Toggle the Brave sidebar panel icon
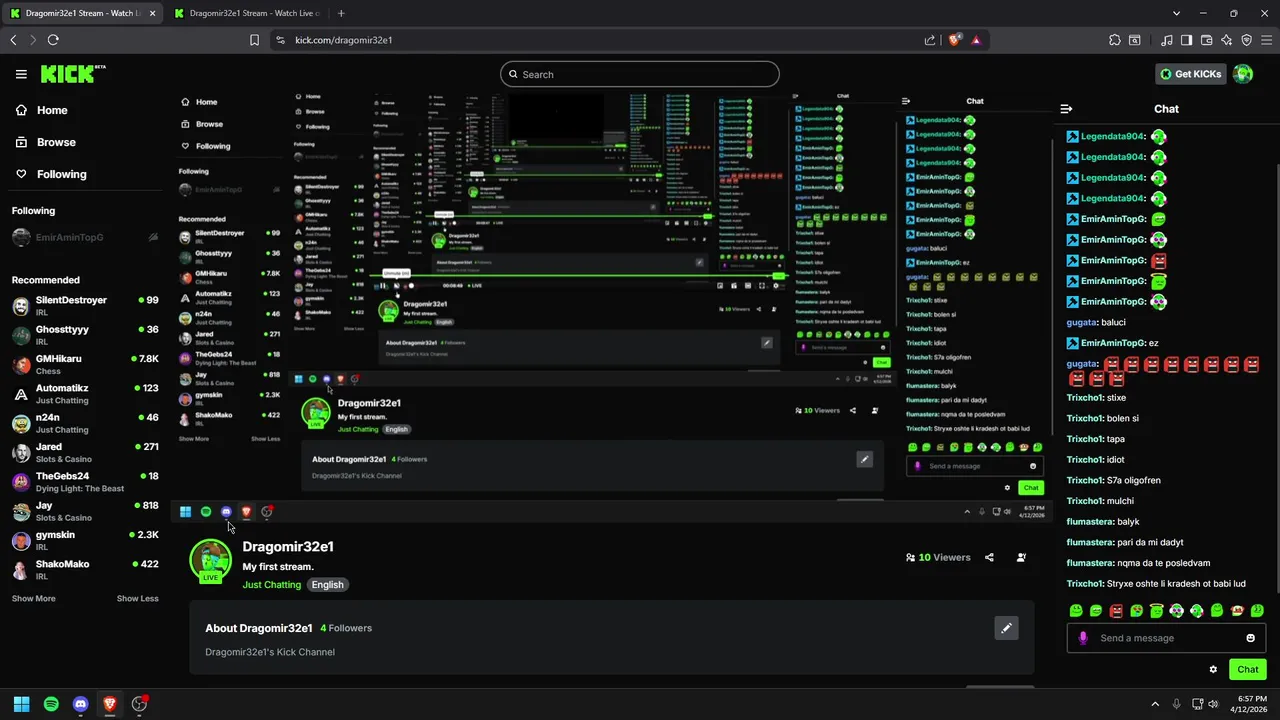The image size is (1280, 720). coord(1186,40)
